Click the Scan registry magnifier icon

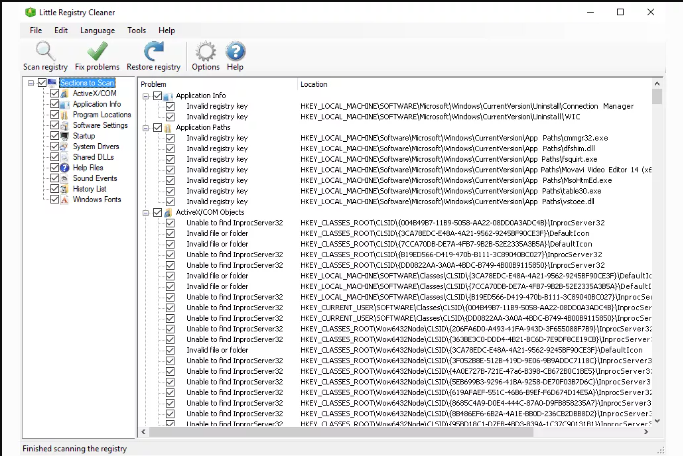[45, 51]
